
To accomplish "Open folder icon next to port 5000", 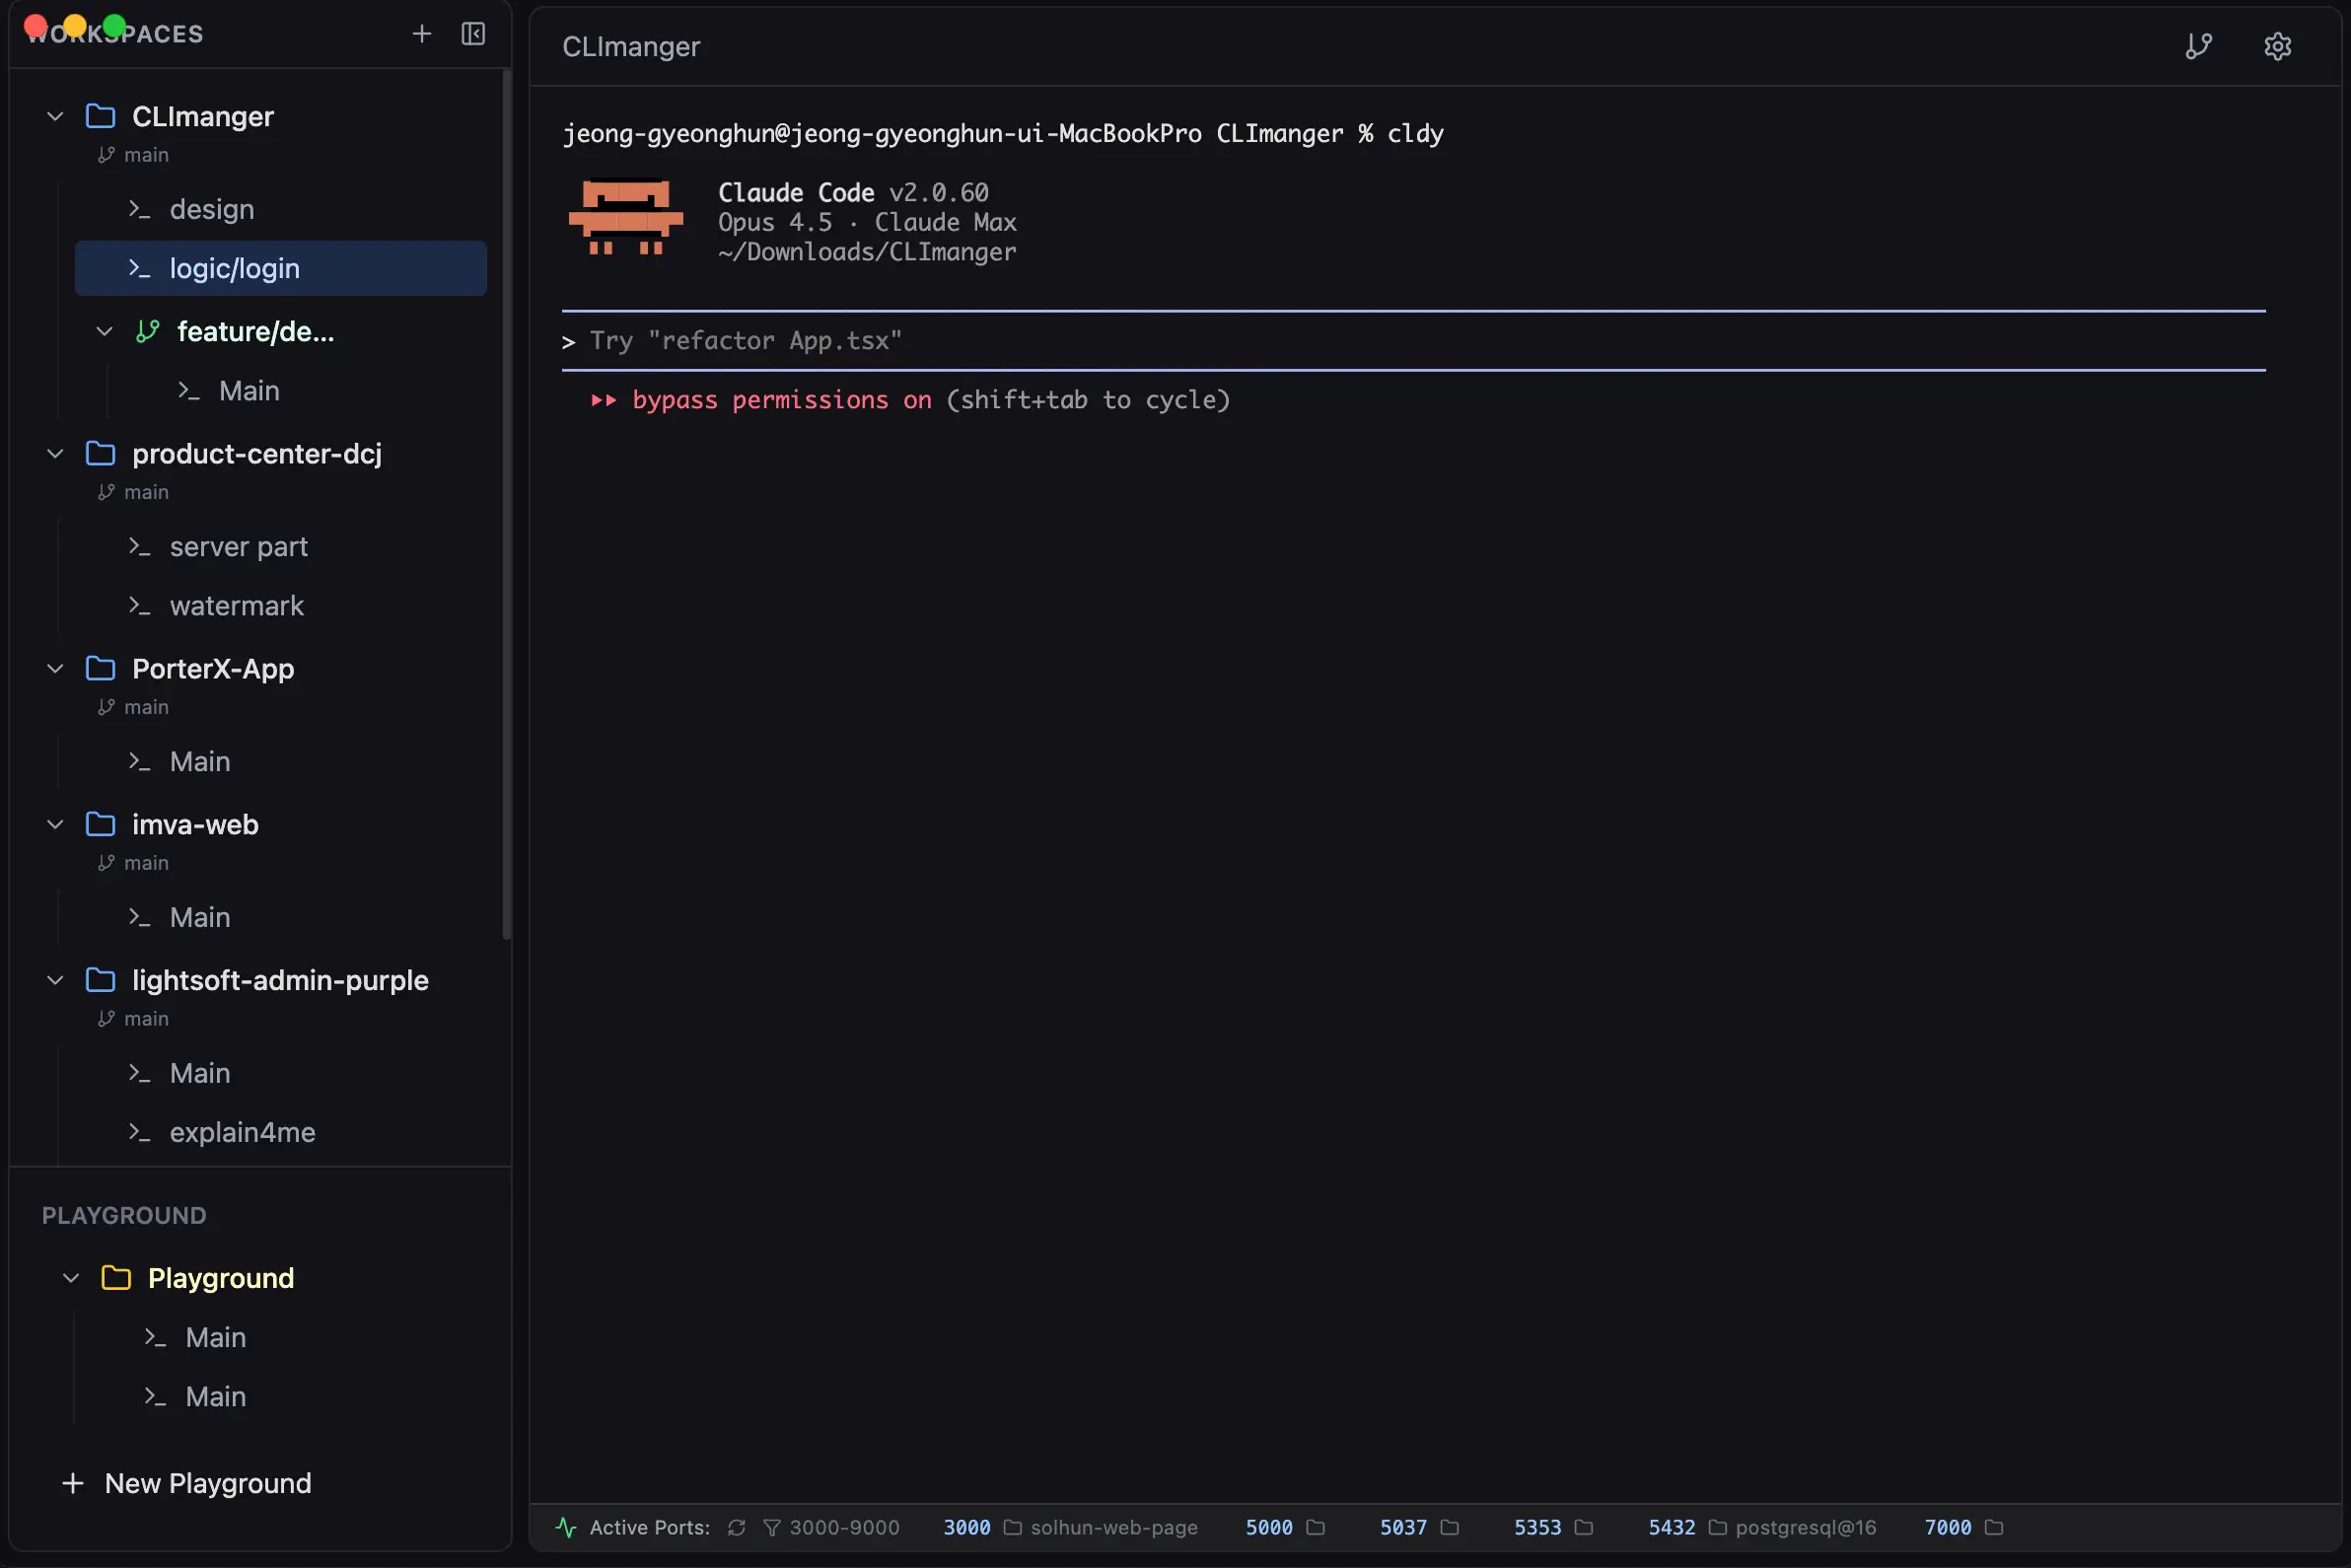I will (x=1315, y=1527).
